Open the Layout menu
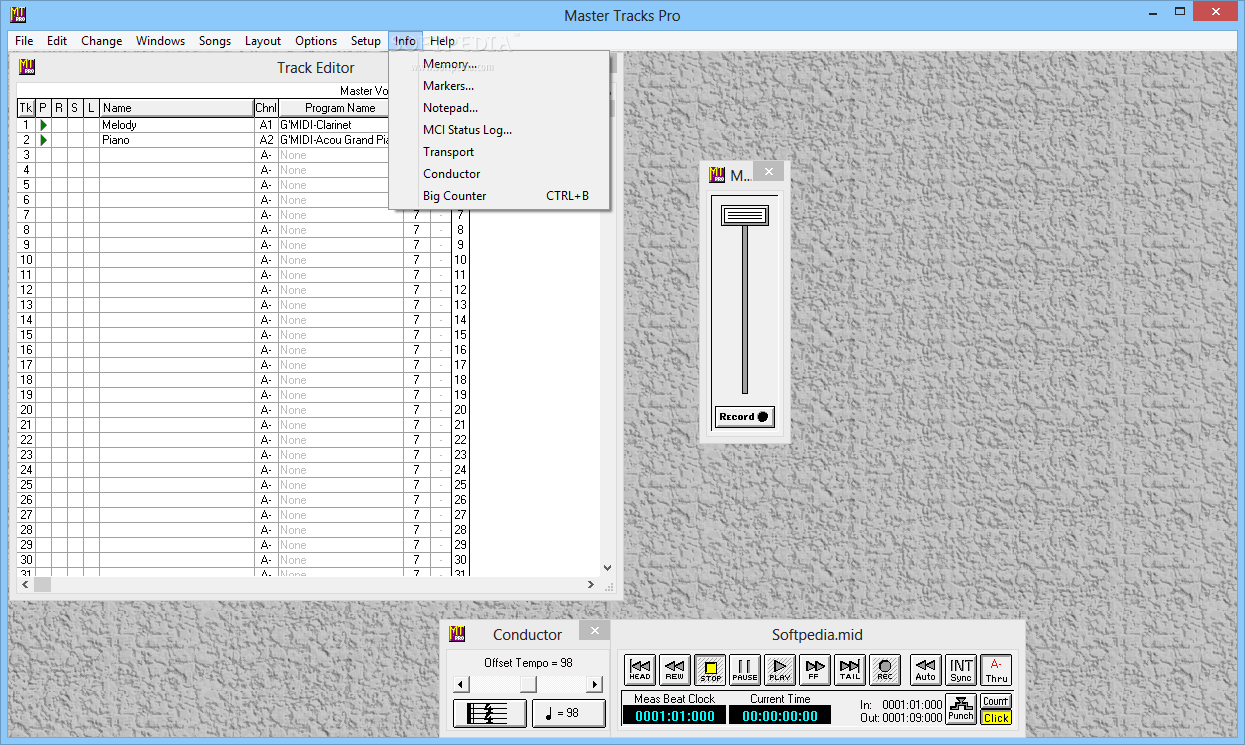1245x745 pixels. pos(263,41)
